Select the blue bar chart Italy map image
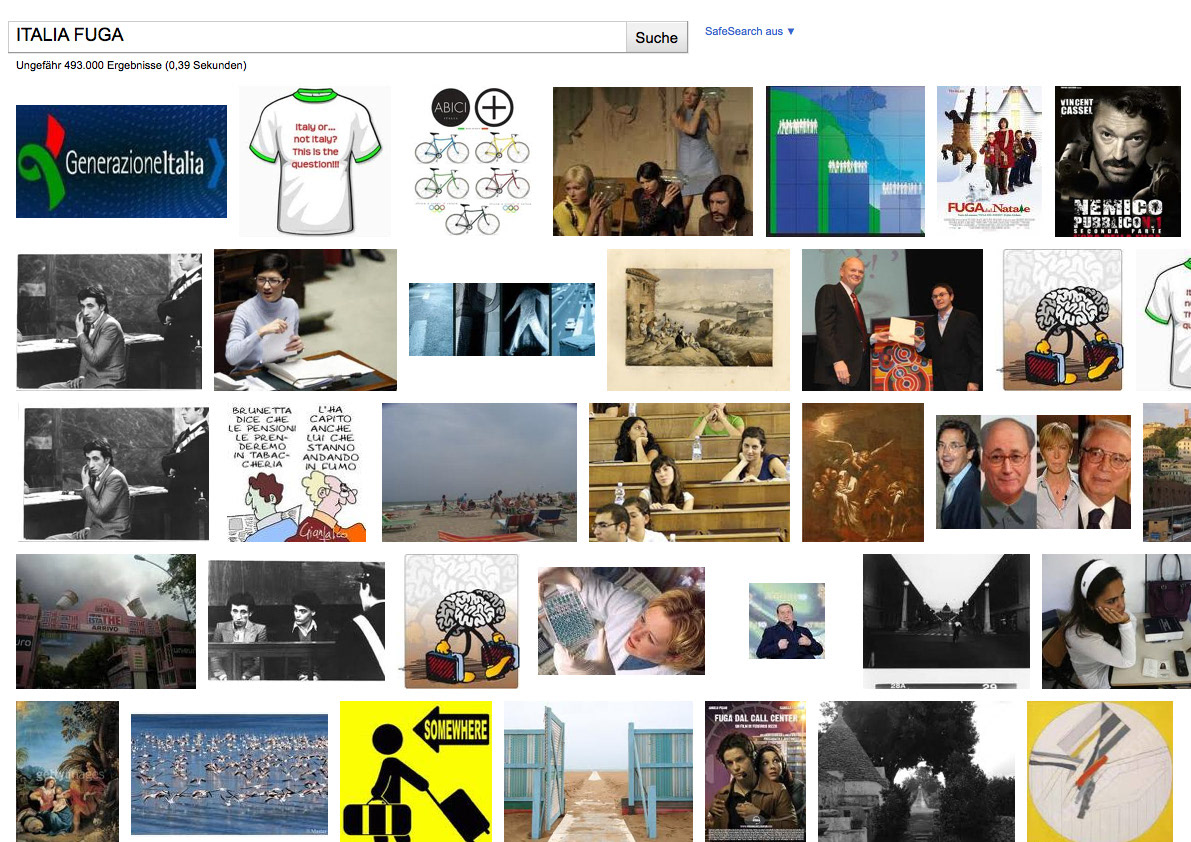The image size is (1191, 842). tap(845, 161)
